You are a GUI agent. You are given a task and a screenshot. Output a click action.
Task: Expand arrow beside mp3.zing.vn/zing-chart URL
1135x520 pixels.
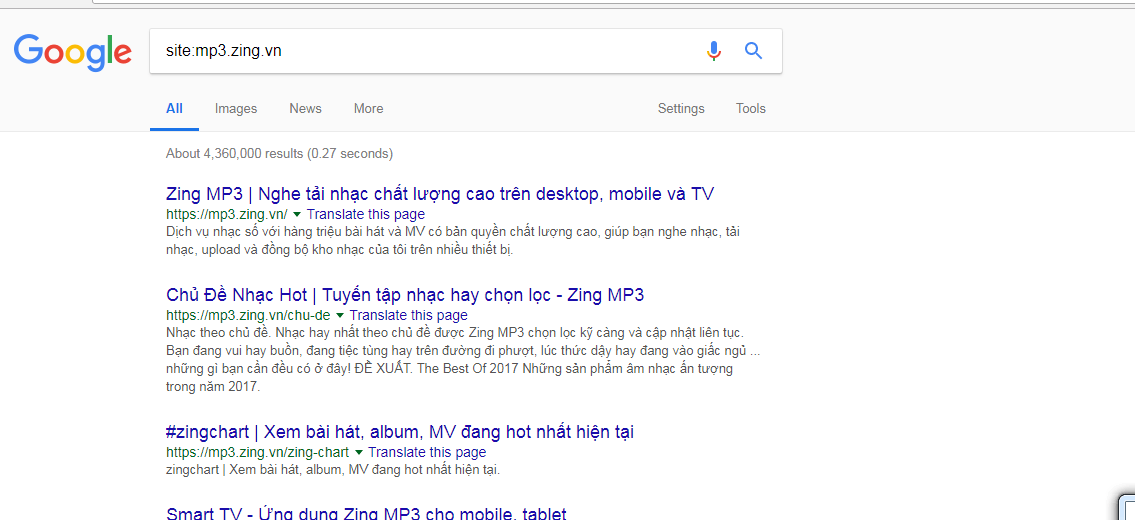(x=358, y=453)
